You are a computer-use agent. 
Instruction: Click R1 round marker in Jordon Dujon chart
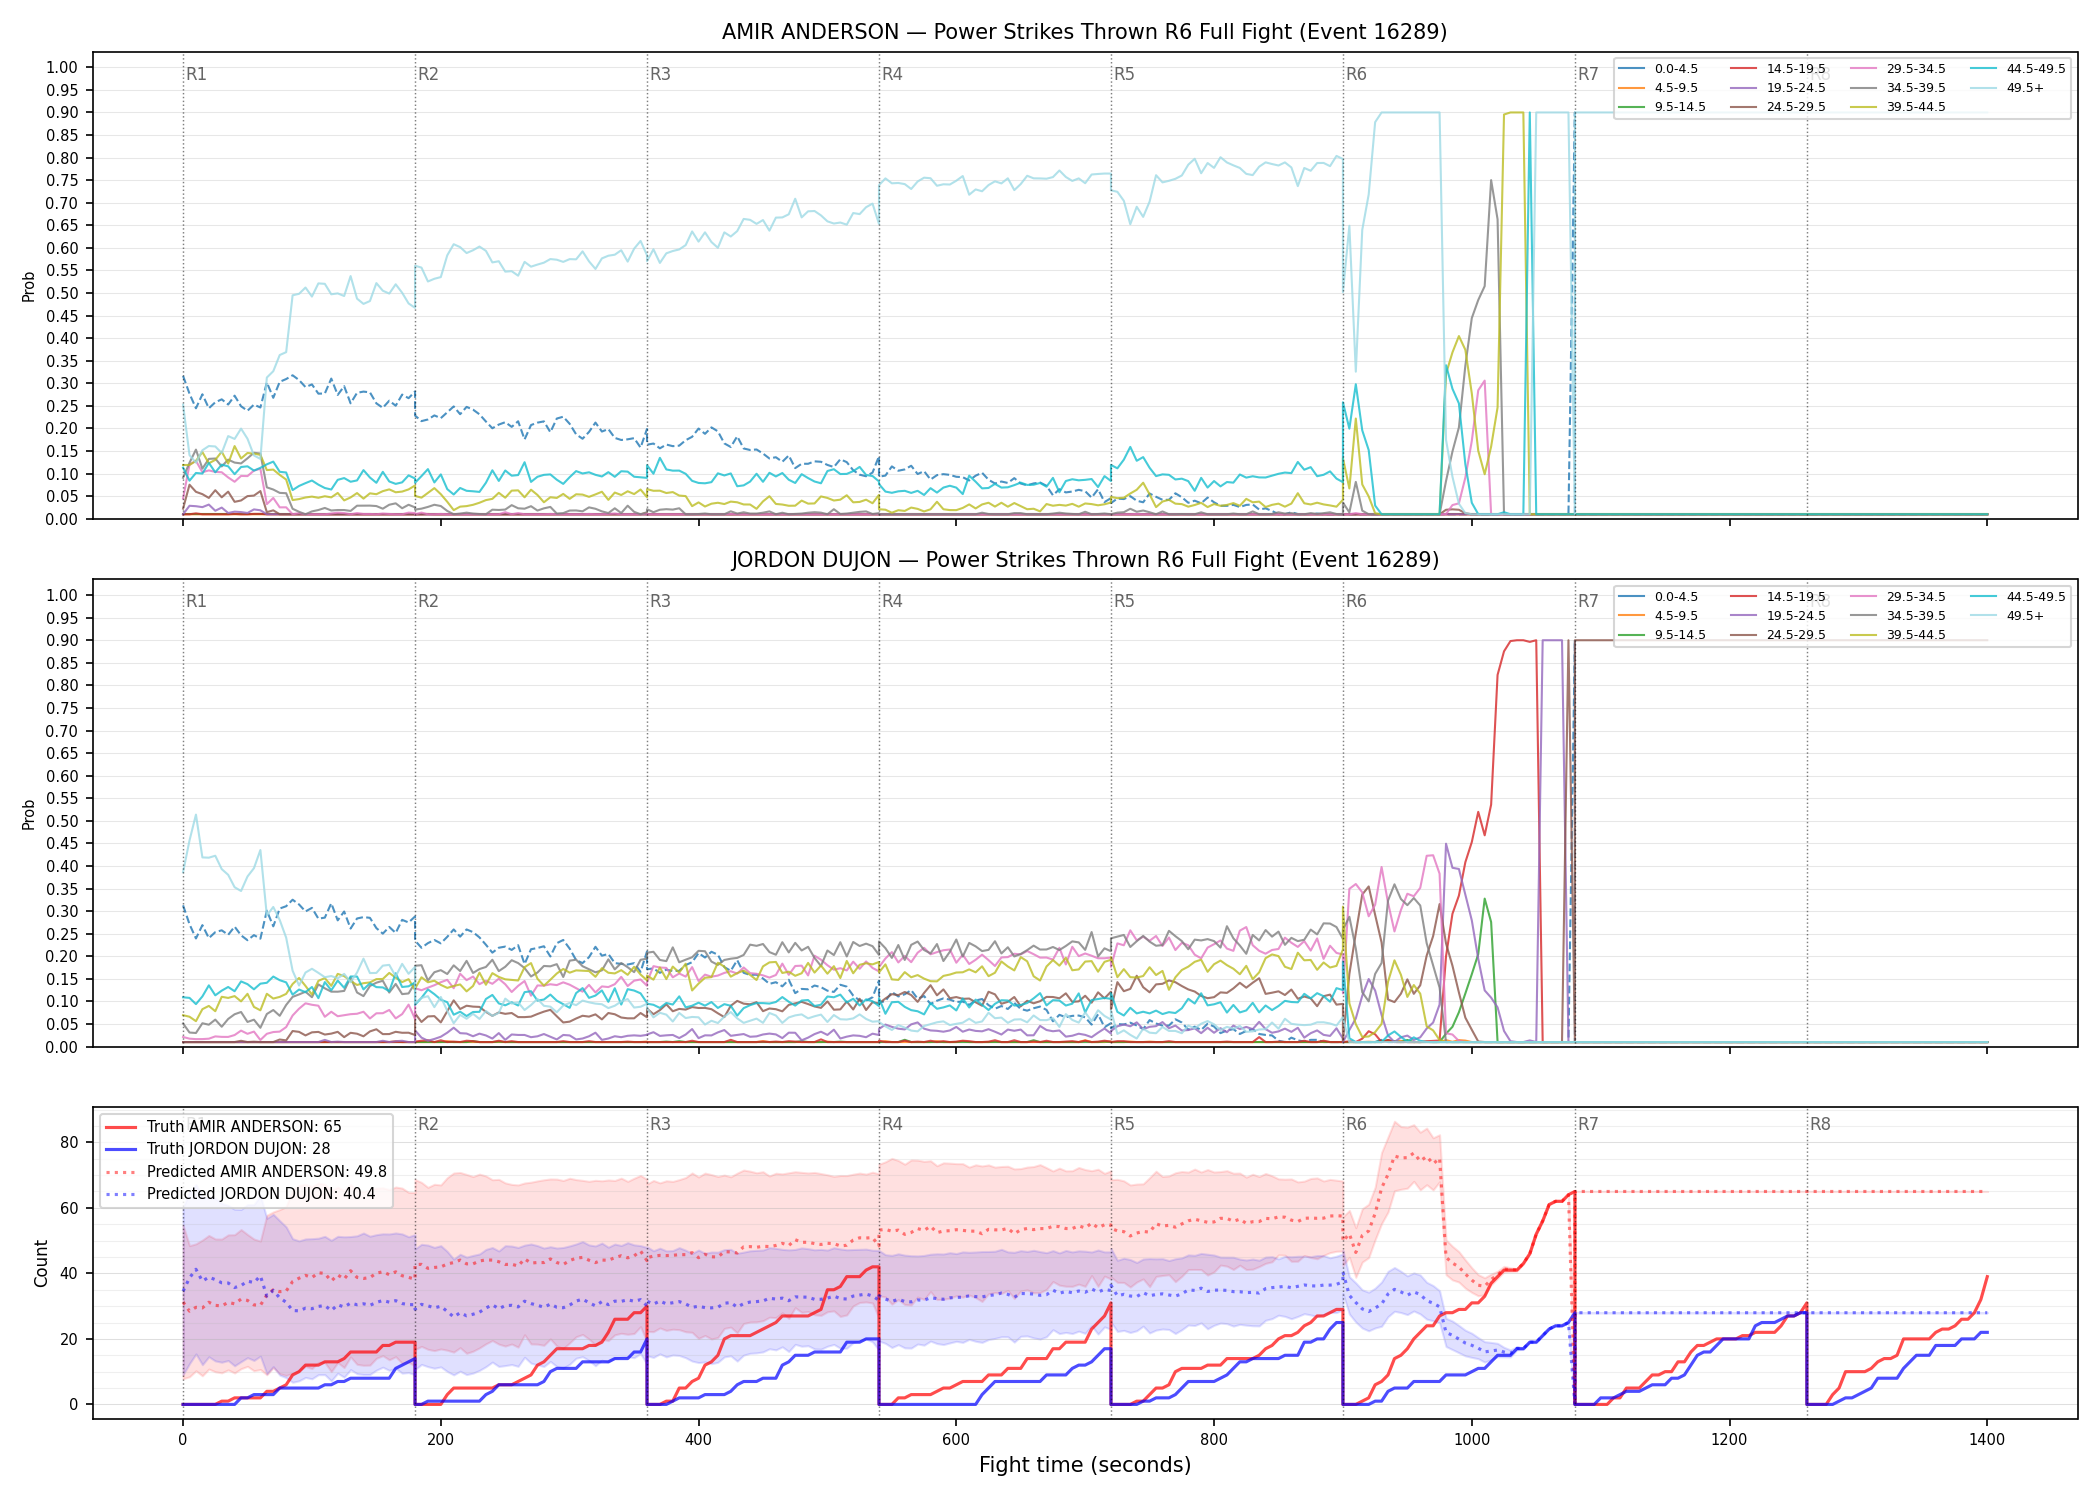pyautogui.click(x=196, y=601)
